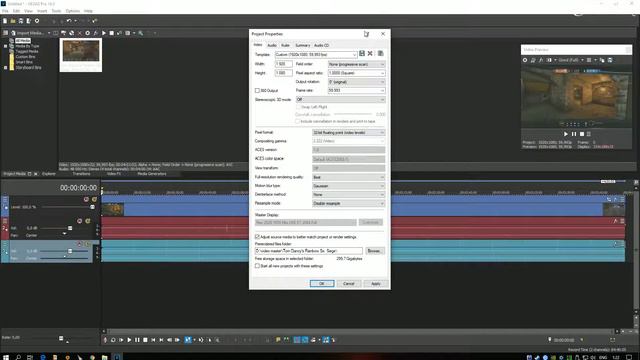Click the Video Preview pause button
This screenshot has width=640, height=360.
(x=574, y=134)
